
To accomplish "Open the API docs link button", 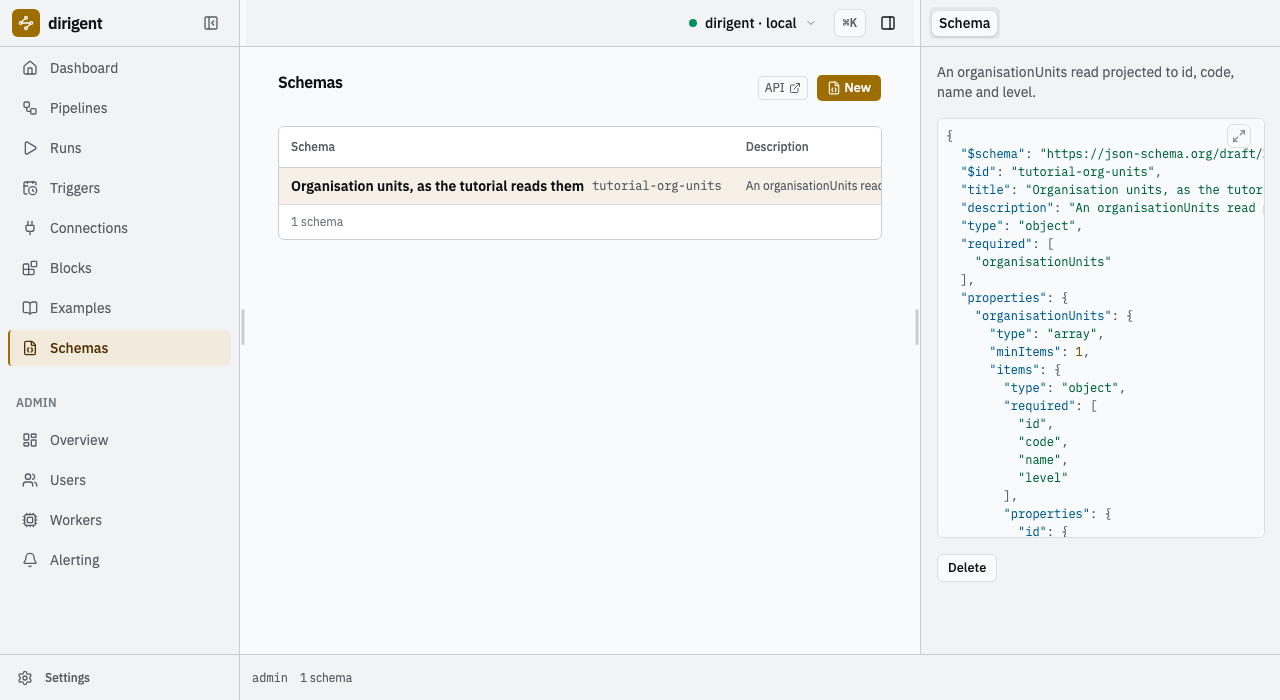I will coord(783,88).
